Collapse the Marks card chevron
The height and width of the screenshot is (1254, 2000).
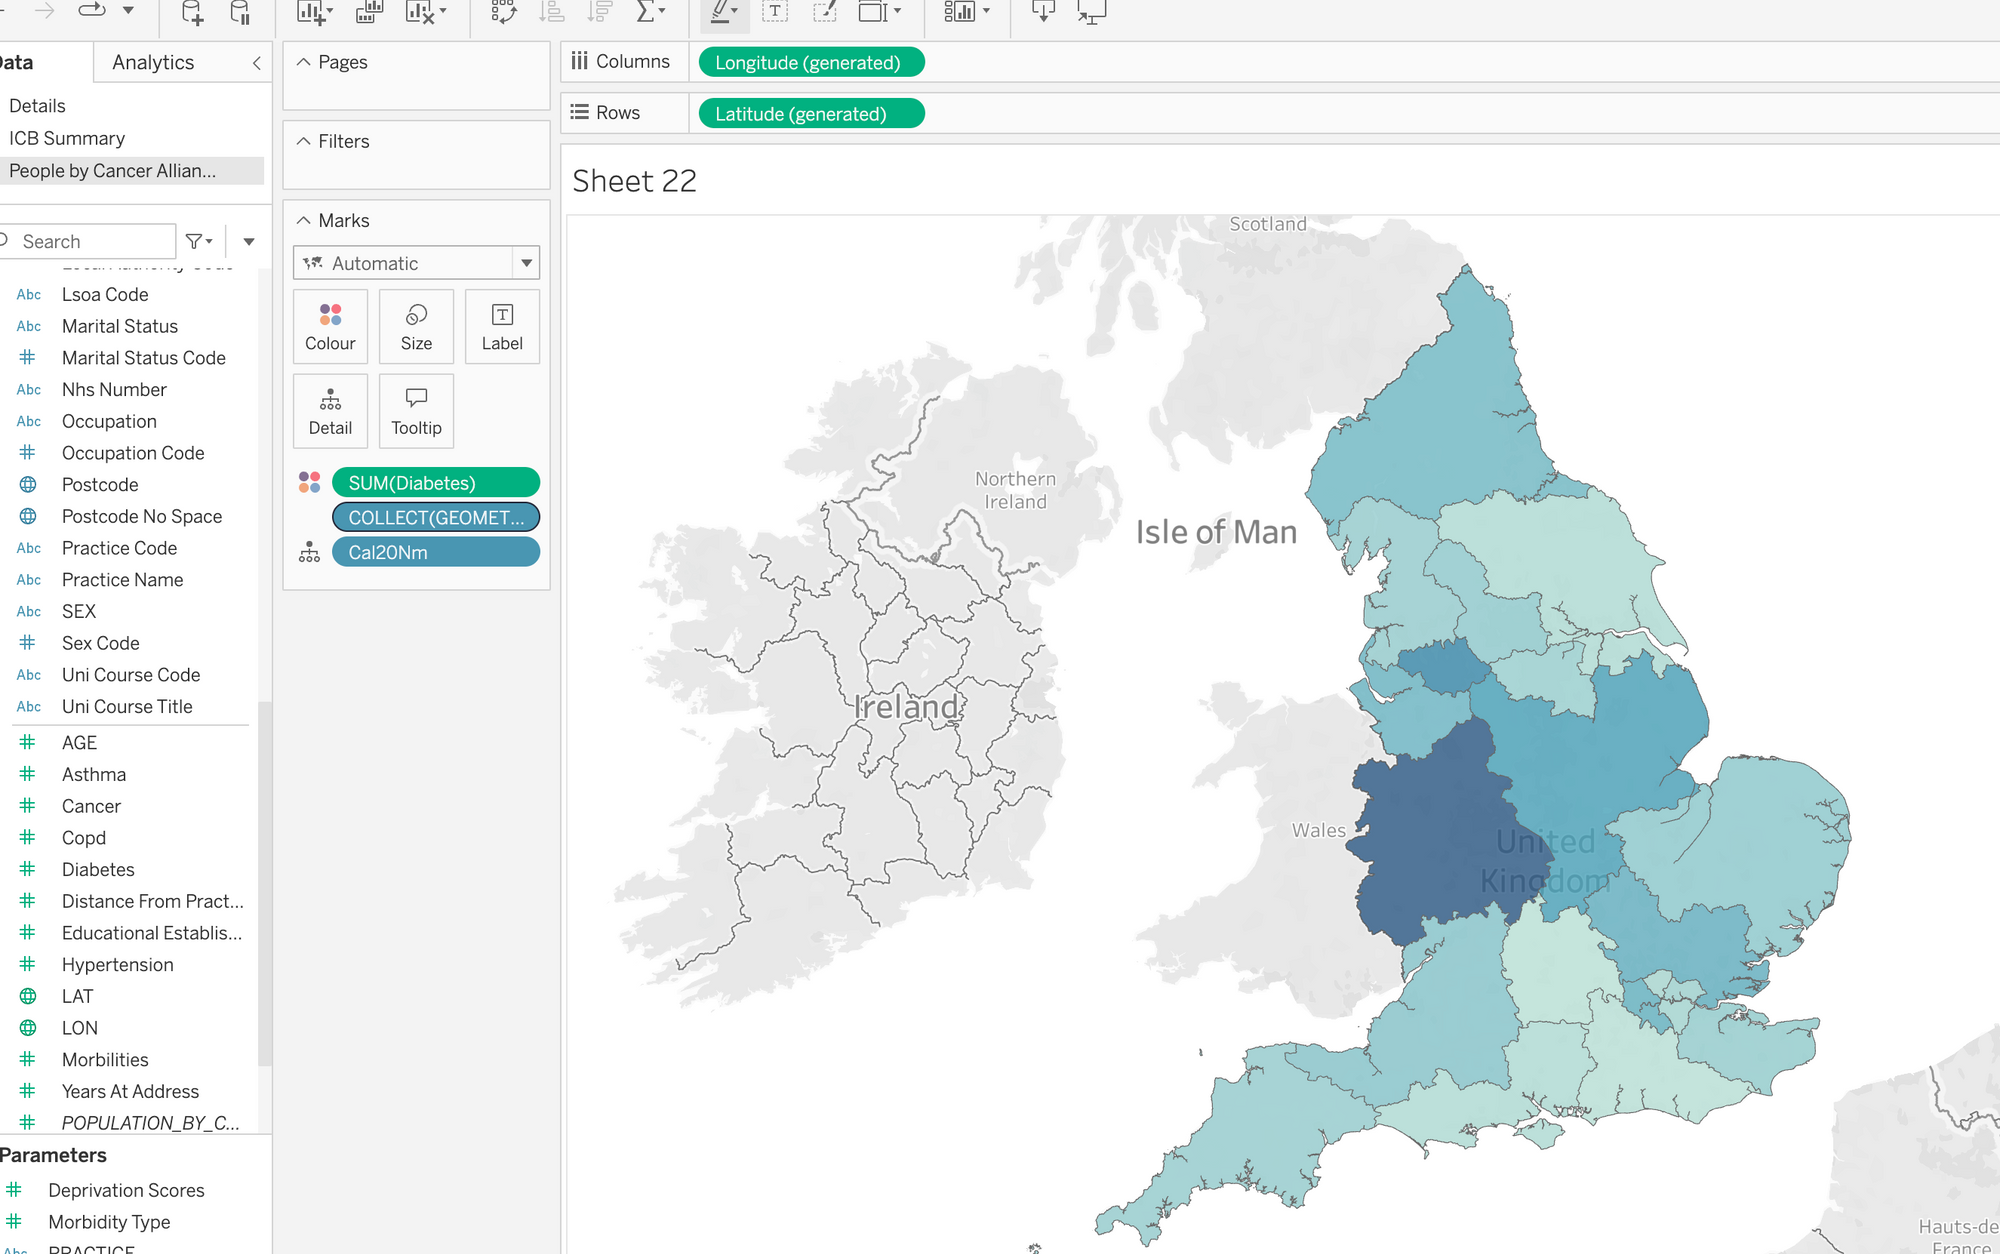(304, 220)
